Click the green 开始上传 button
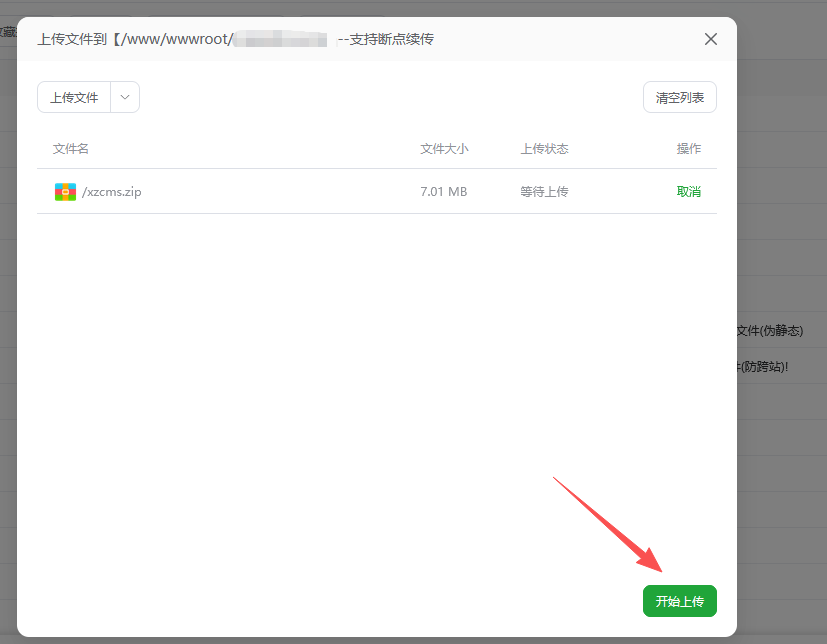 (x=679, y=601)
